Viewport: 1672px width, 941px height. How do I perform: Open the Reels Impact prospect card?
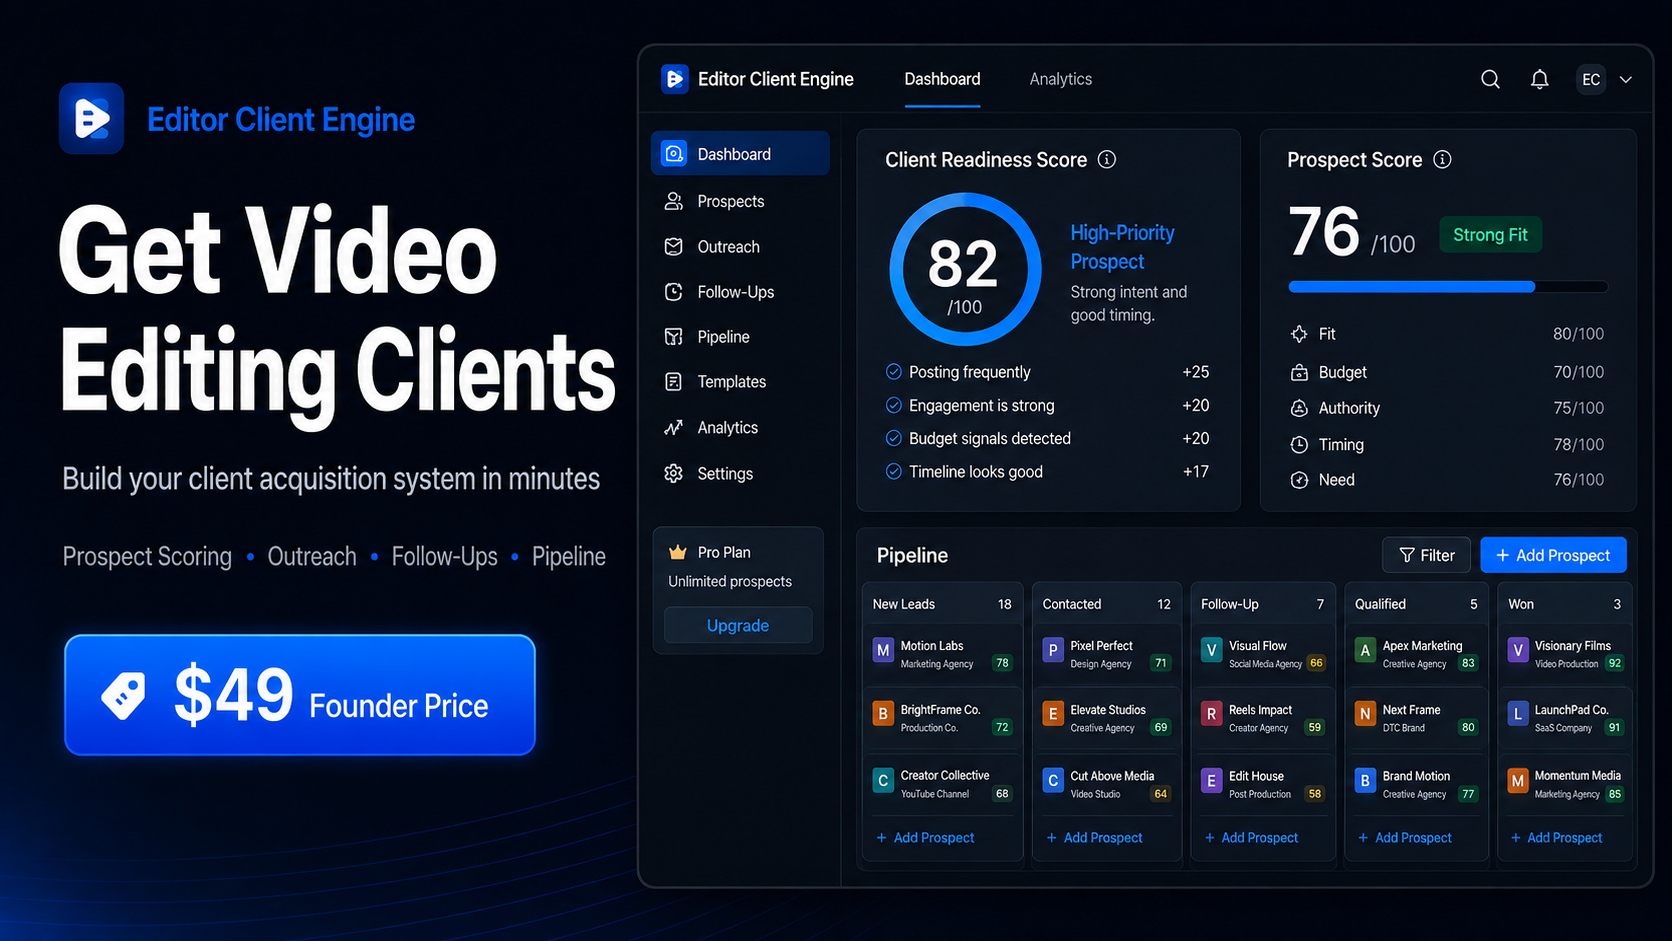[x=1262, y=718]
